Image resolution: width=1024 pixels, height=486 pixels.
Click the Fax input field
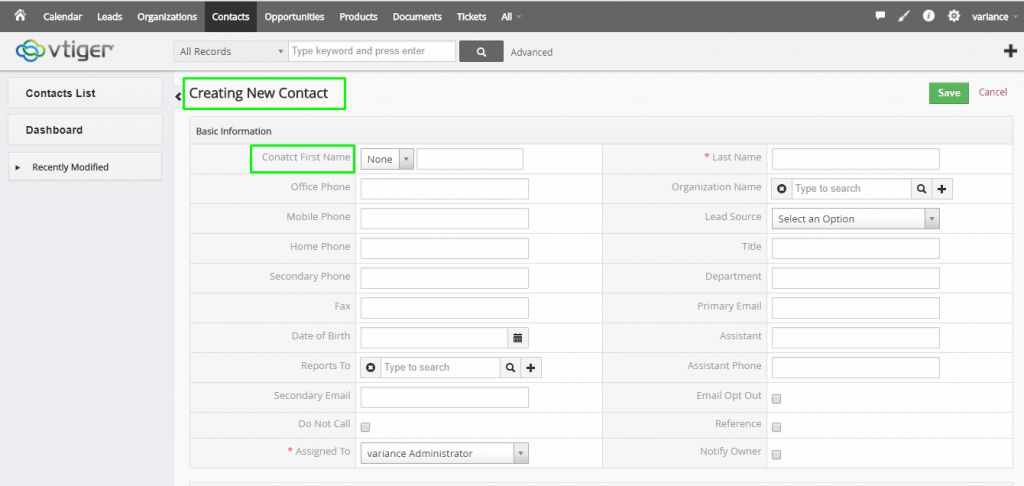[x=445, y=308]
